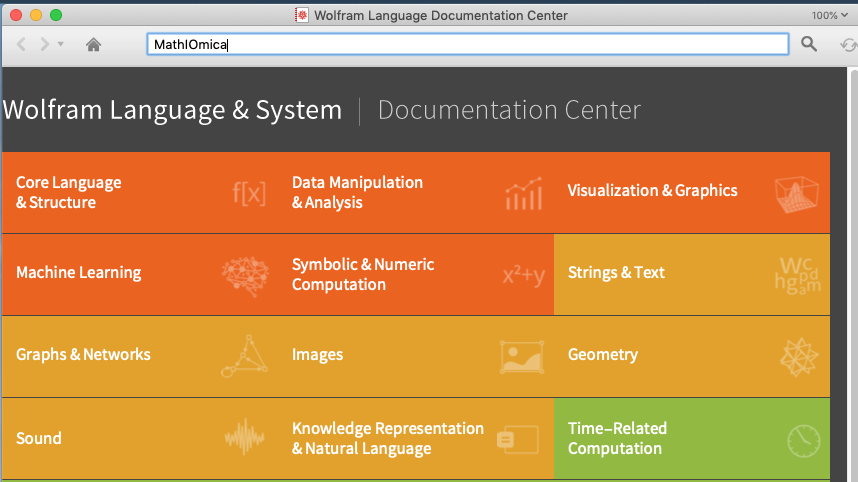Open Data Manipulation & Analysis
Screen dimensions: 858x482
coord(357,193)
